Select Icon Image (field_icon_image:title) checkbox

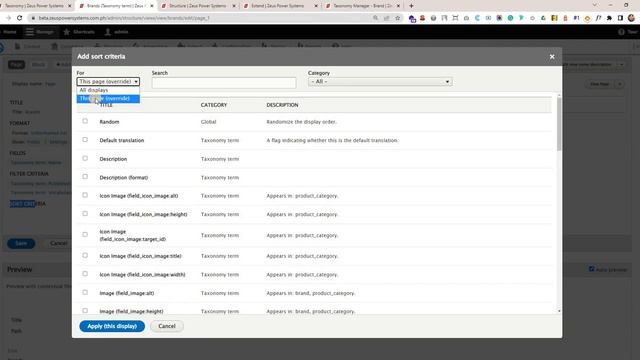point(85,256)
